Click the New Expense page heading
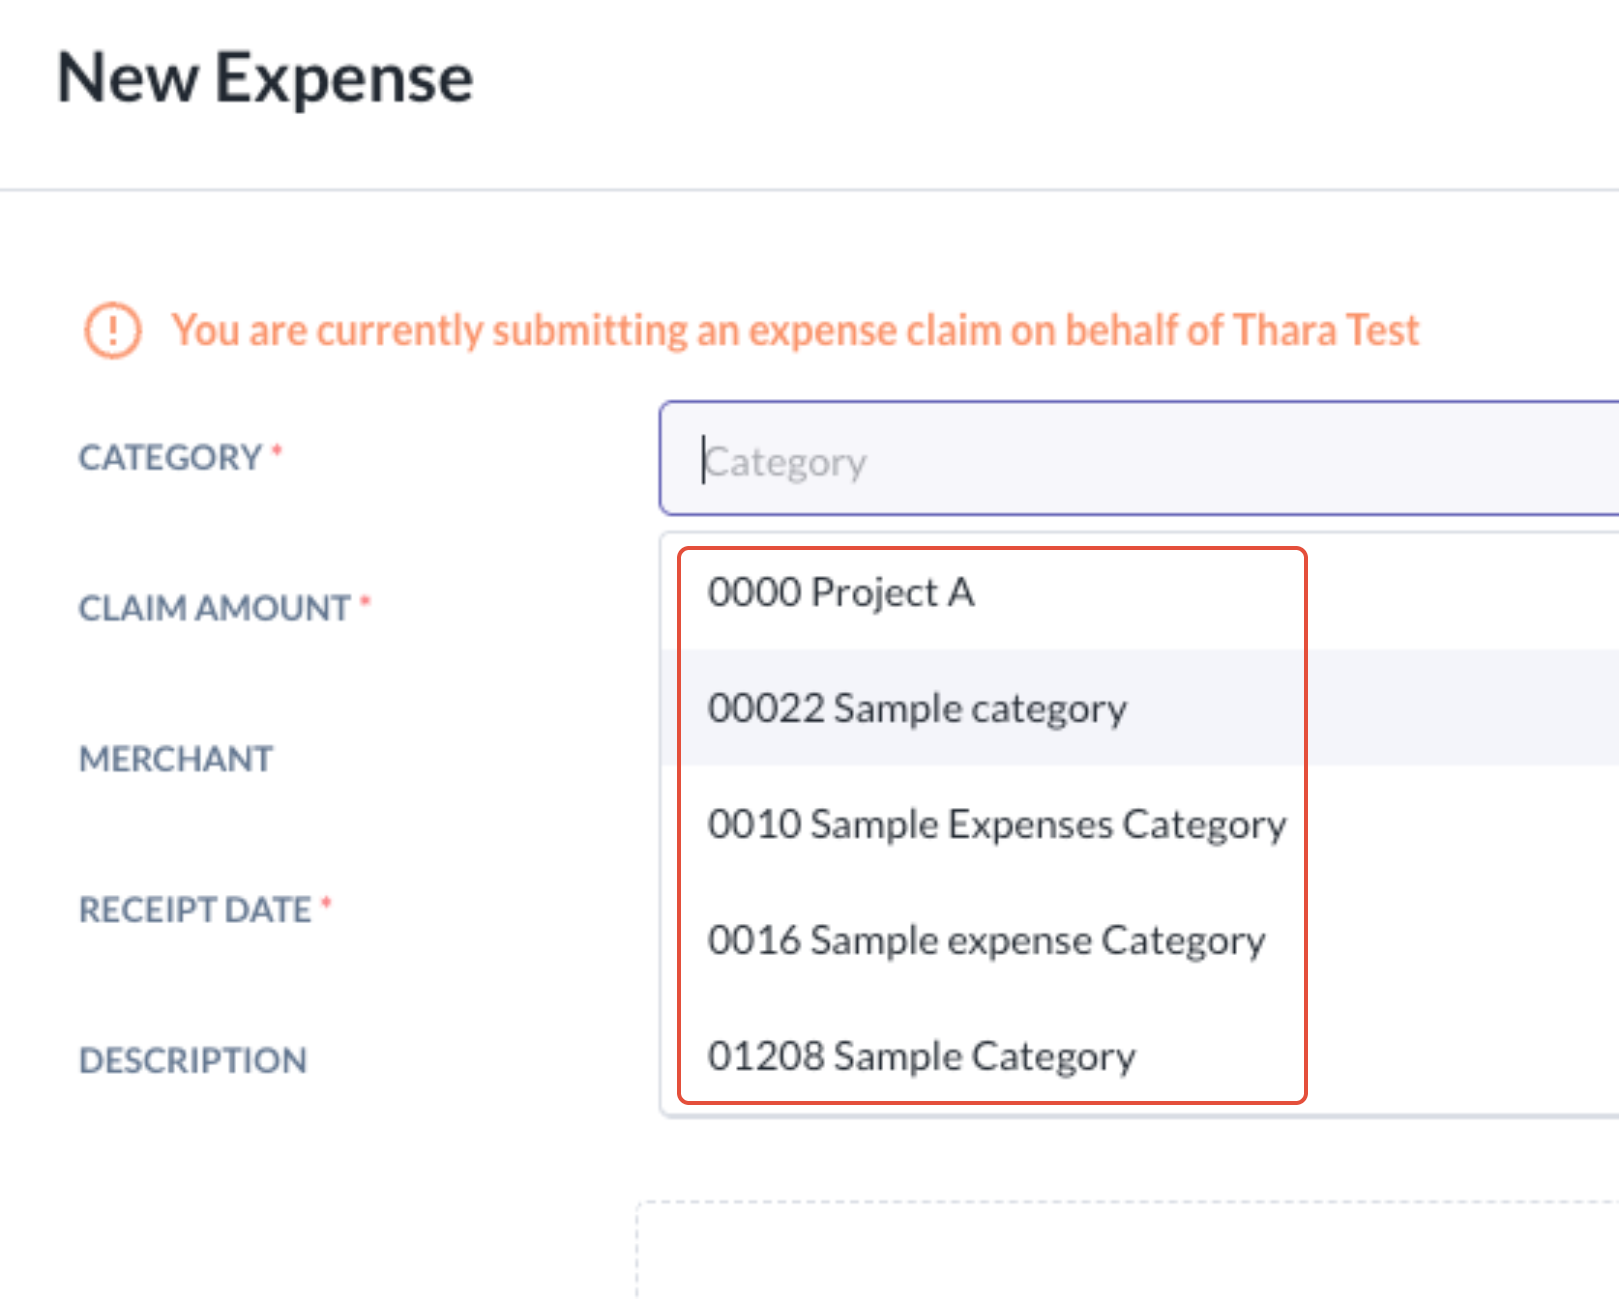Viewport: 1619px width, 1299px height. 265,78
